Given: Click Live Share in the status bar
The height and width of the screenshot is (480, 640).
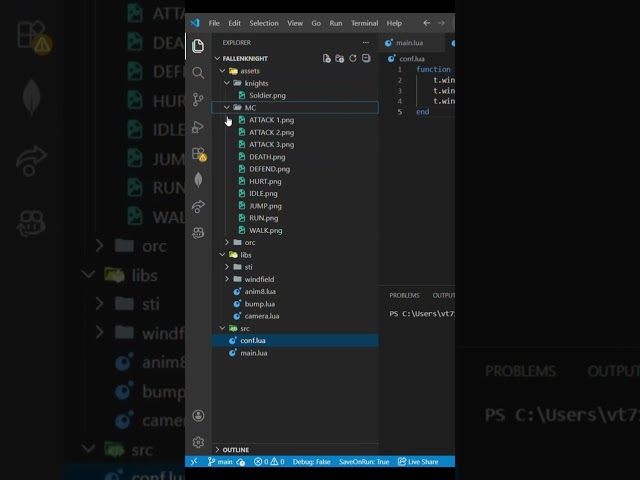Looking at the screenshot, I should (418, 462).
